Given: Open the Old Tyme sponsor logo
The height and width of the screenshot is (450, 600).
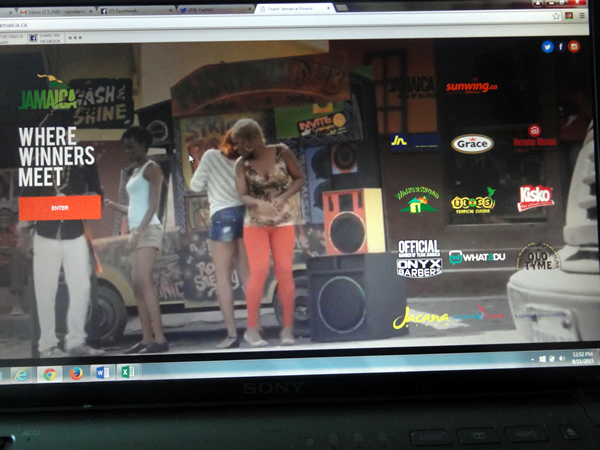Looking at the screenshot, I should coord(538,258).
